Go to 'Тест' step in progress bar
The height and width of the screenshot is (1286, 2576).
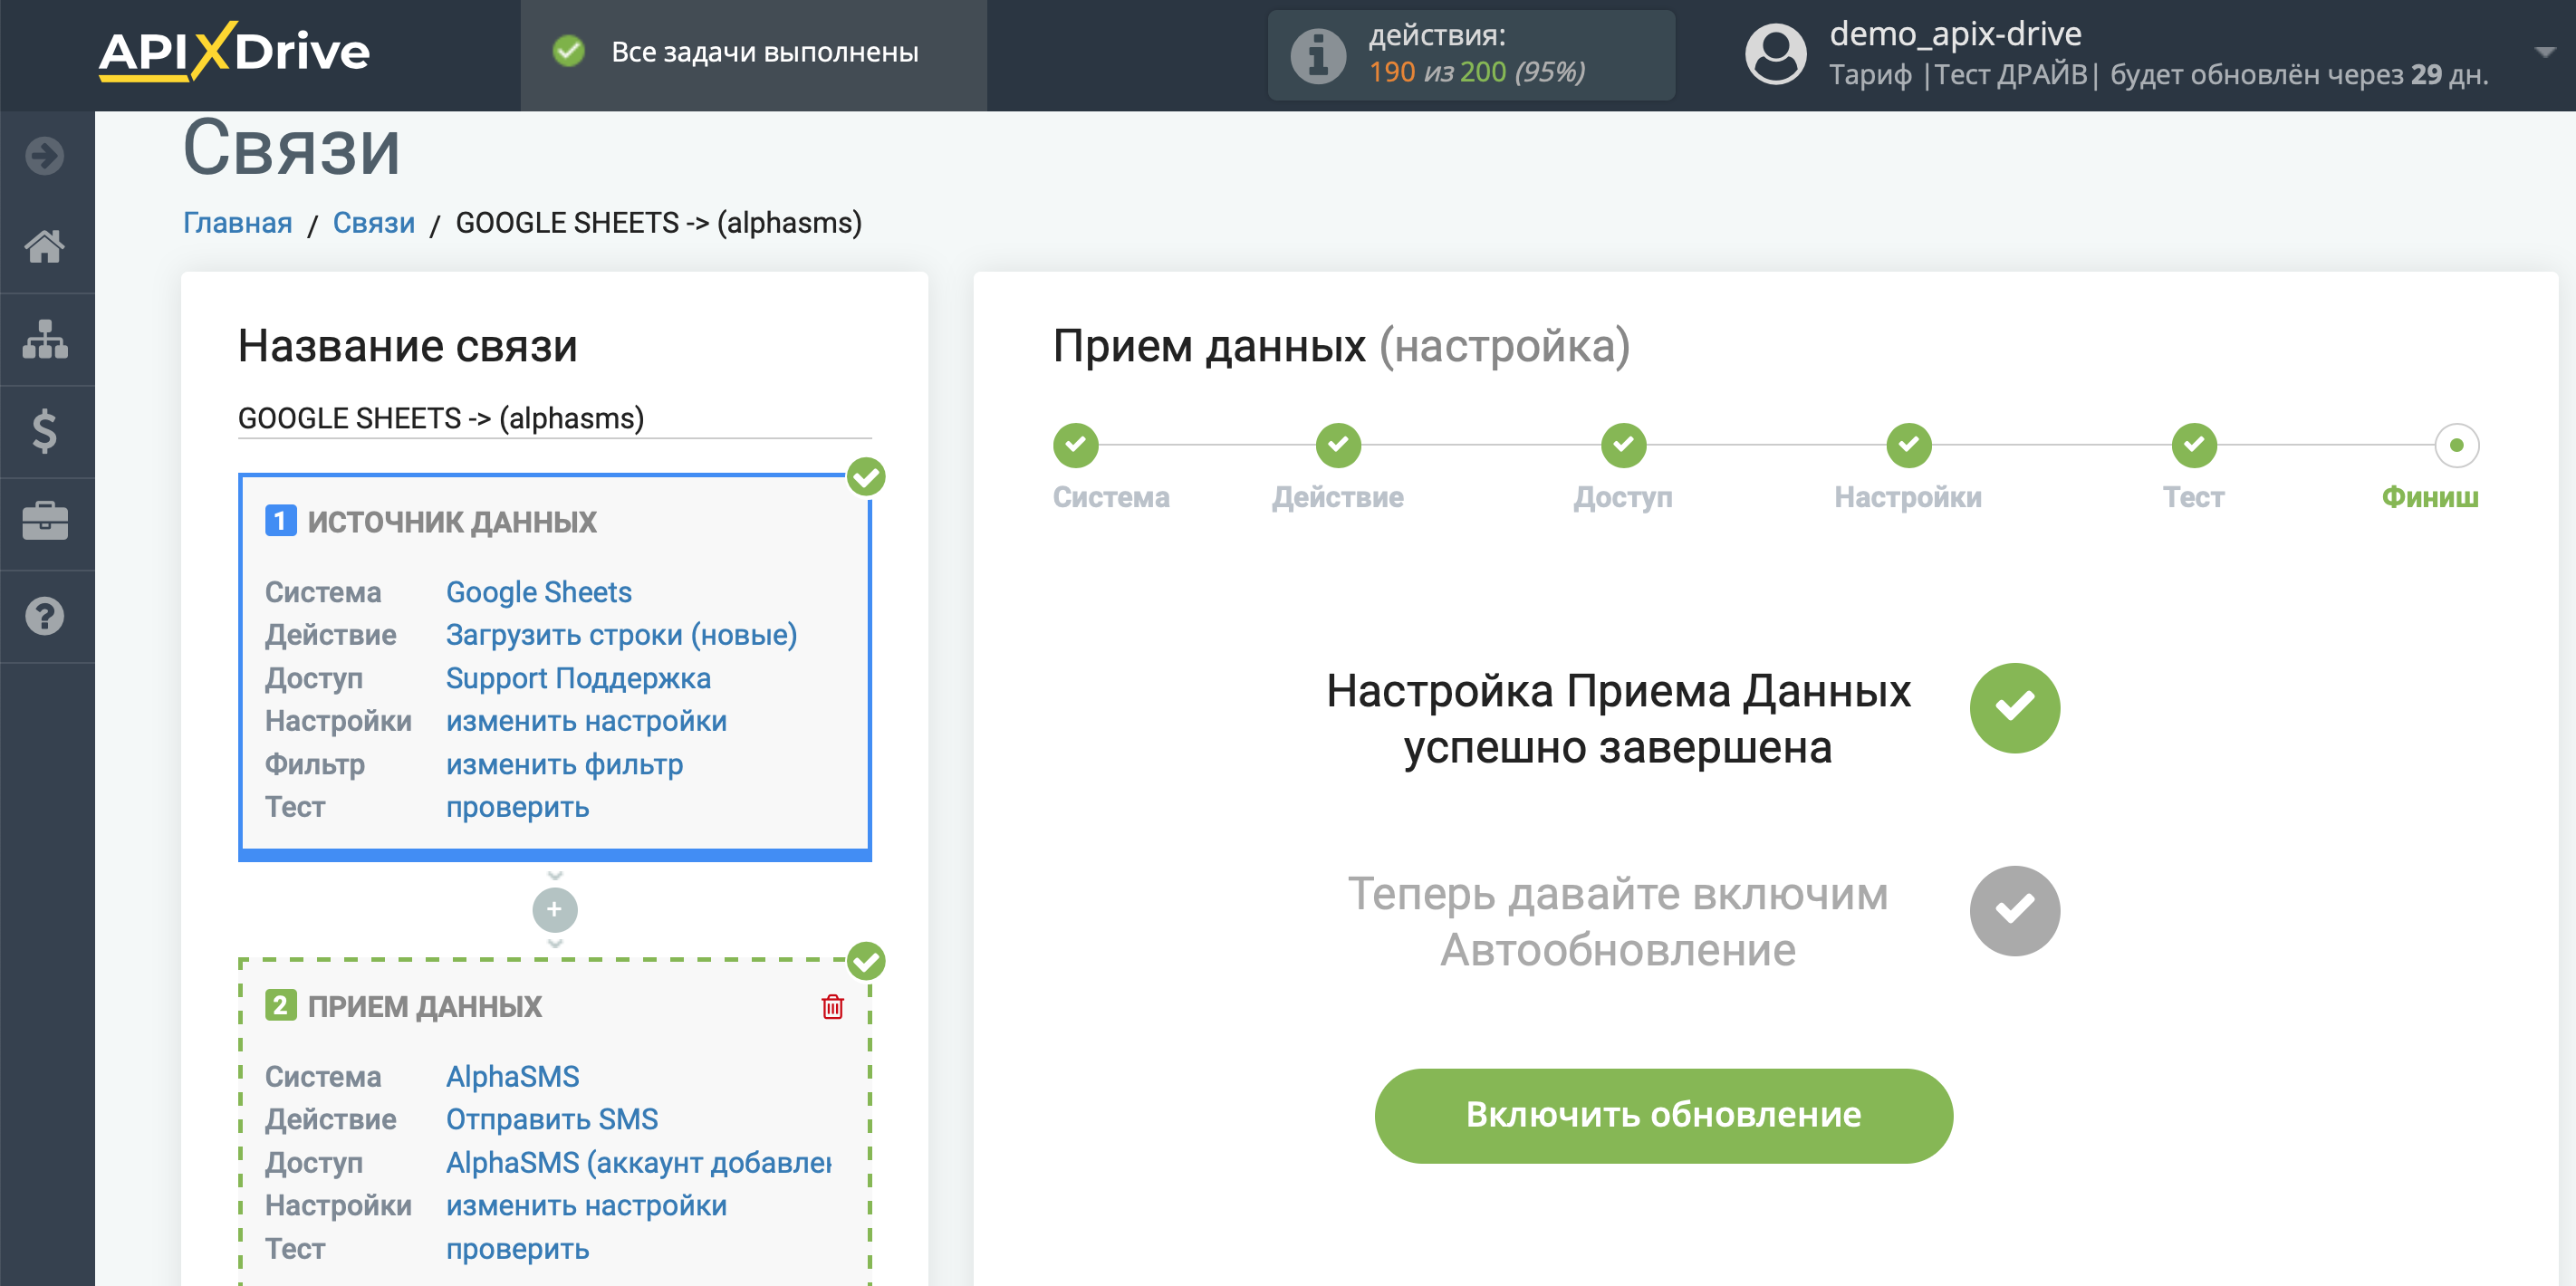click(2193, 445)
